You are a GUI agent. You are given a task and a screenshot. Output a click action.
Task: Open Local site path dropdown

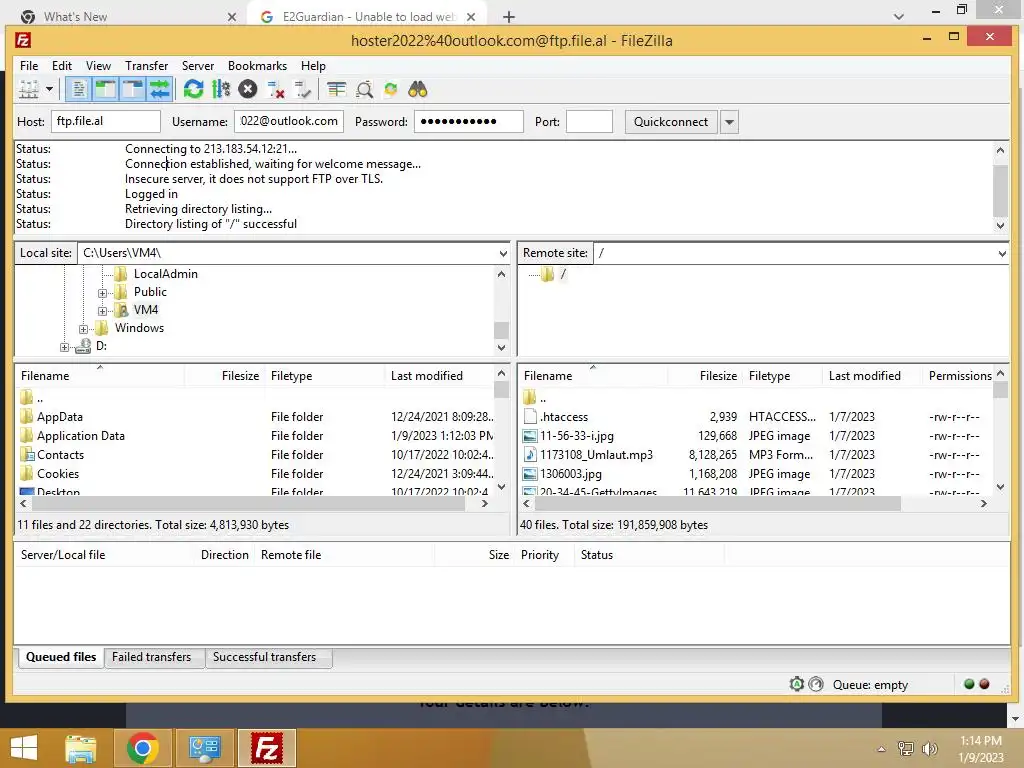(x=503, y=253)
